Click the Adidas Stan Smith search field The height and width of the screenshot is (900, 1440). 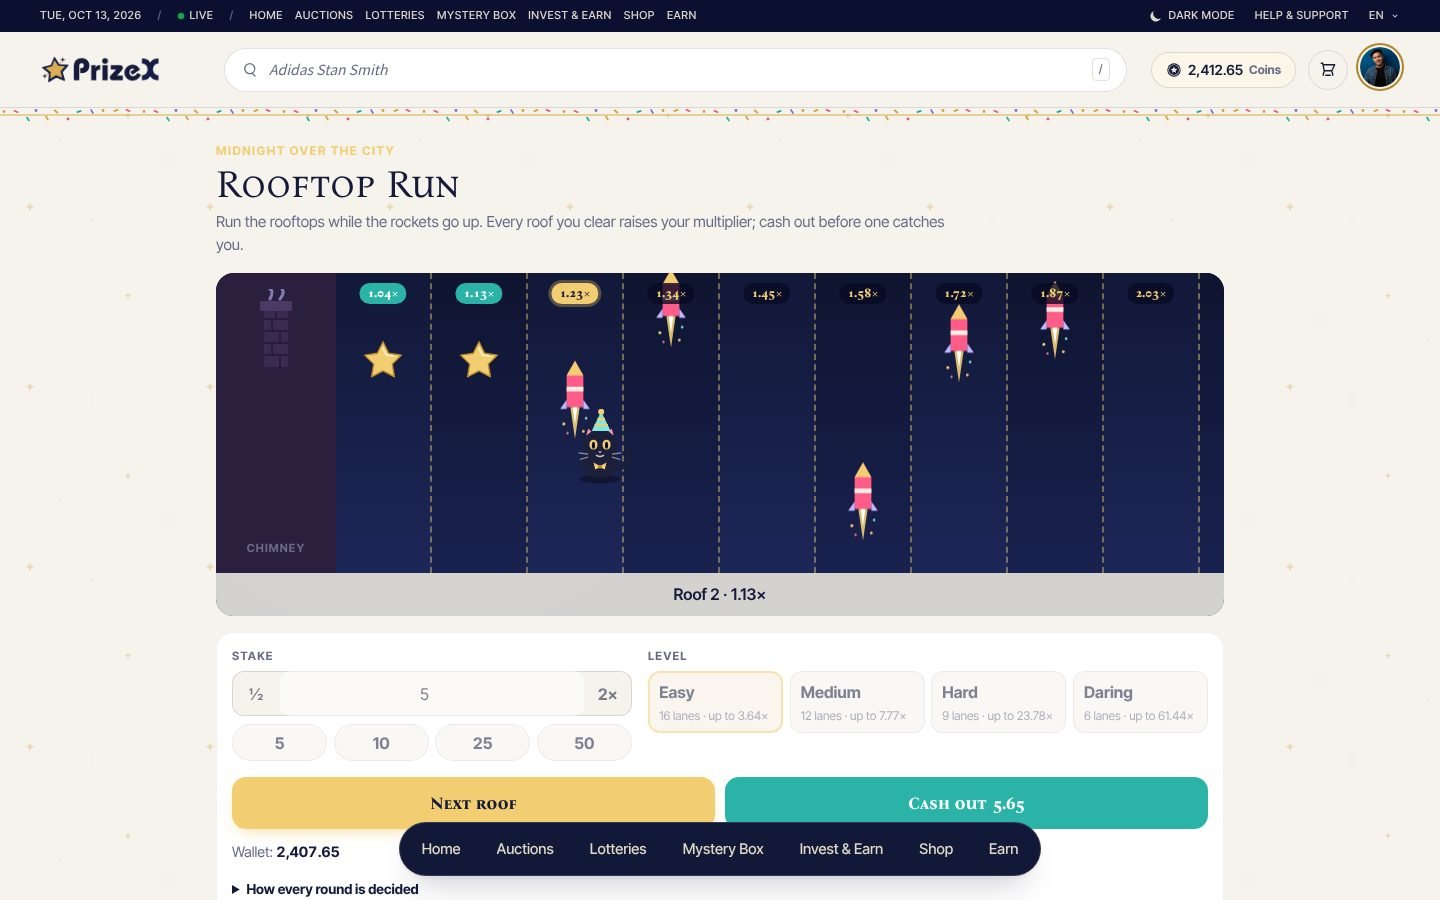pos(675,70)
